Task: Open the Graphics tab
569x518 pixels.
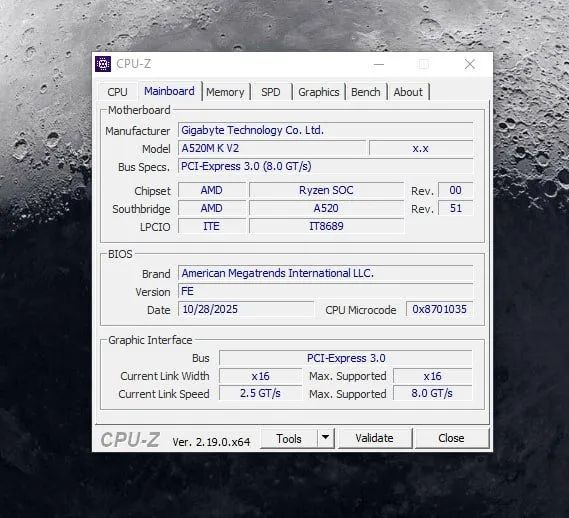Action: click(x=319, y=92)
